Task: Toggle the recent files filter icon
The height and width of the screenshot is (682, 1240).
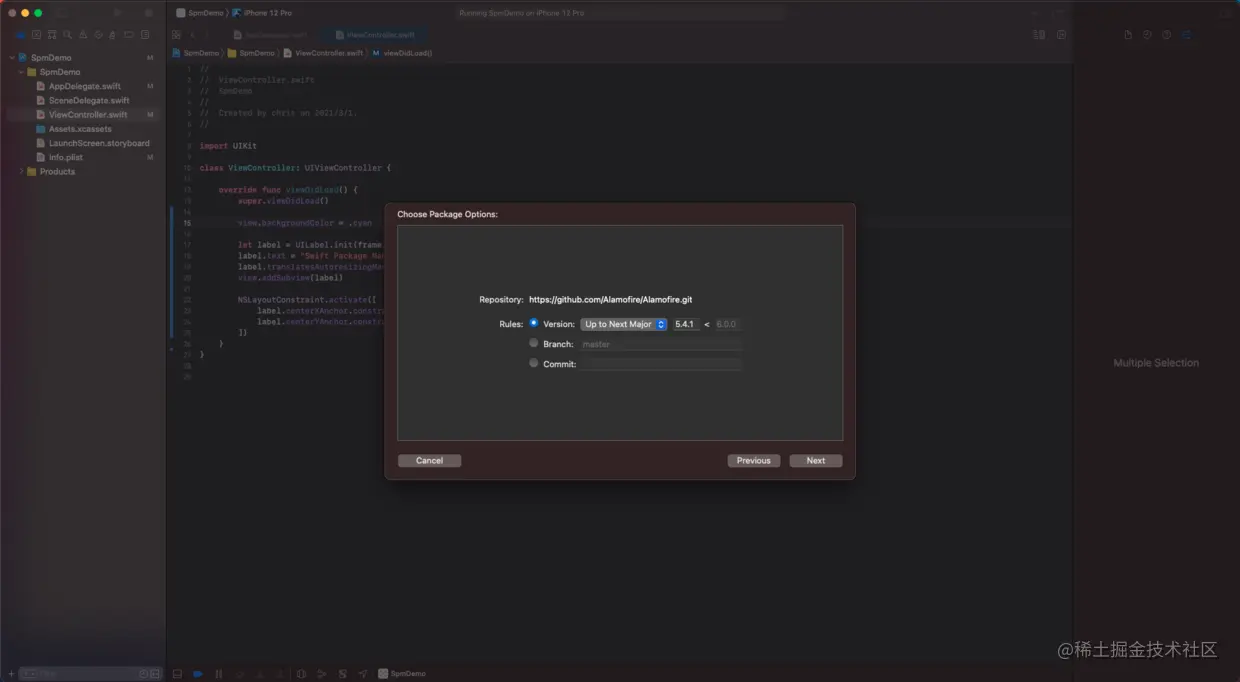Action: pyautogui.click(x=143, y=674)
